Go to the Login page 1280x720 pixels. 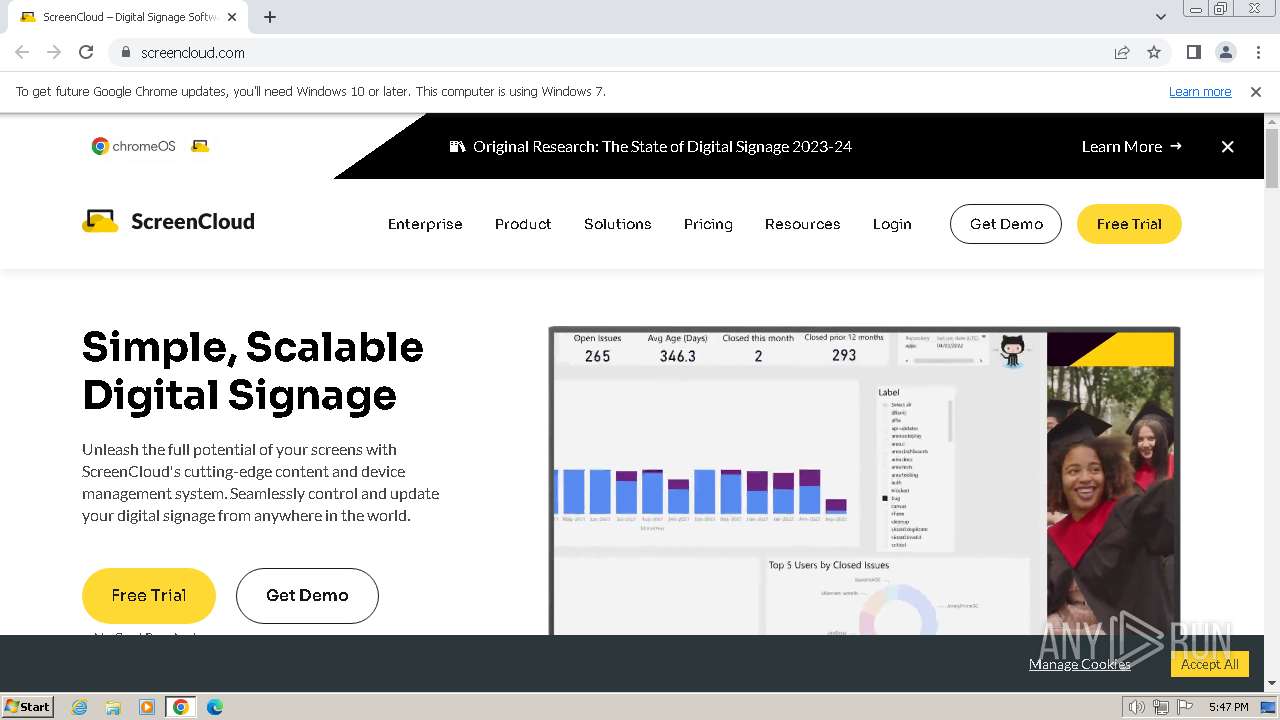tap(892, 224)
